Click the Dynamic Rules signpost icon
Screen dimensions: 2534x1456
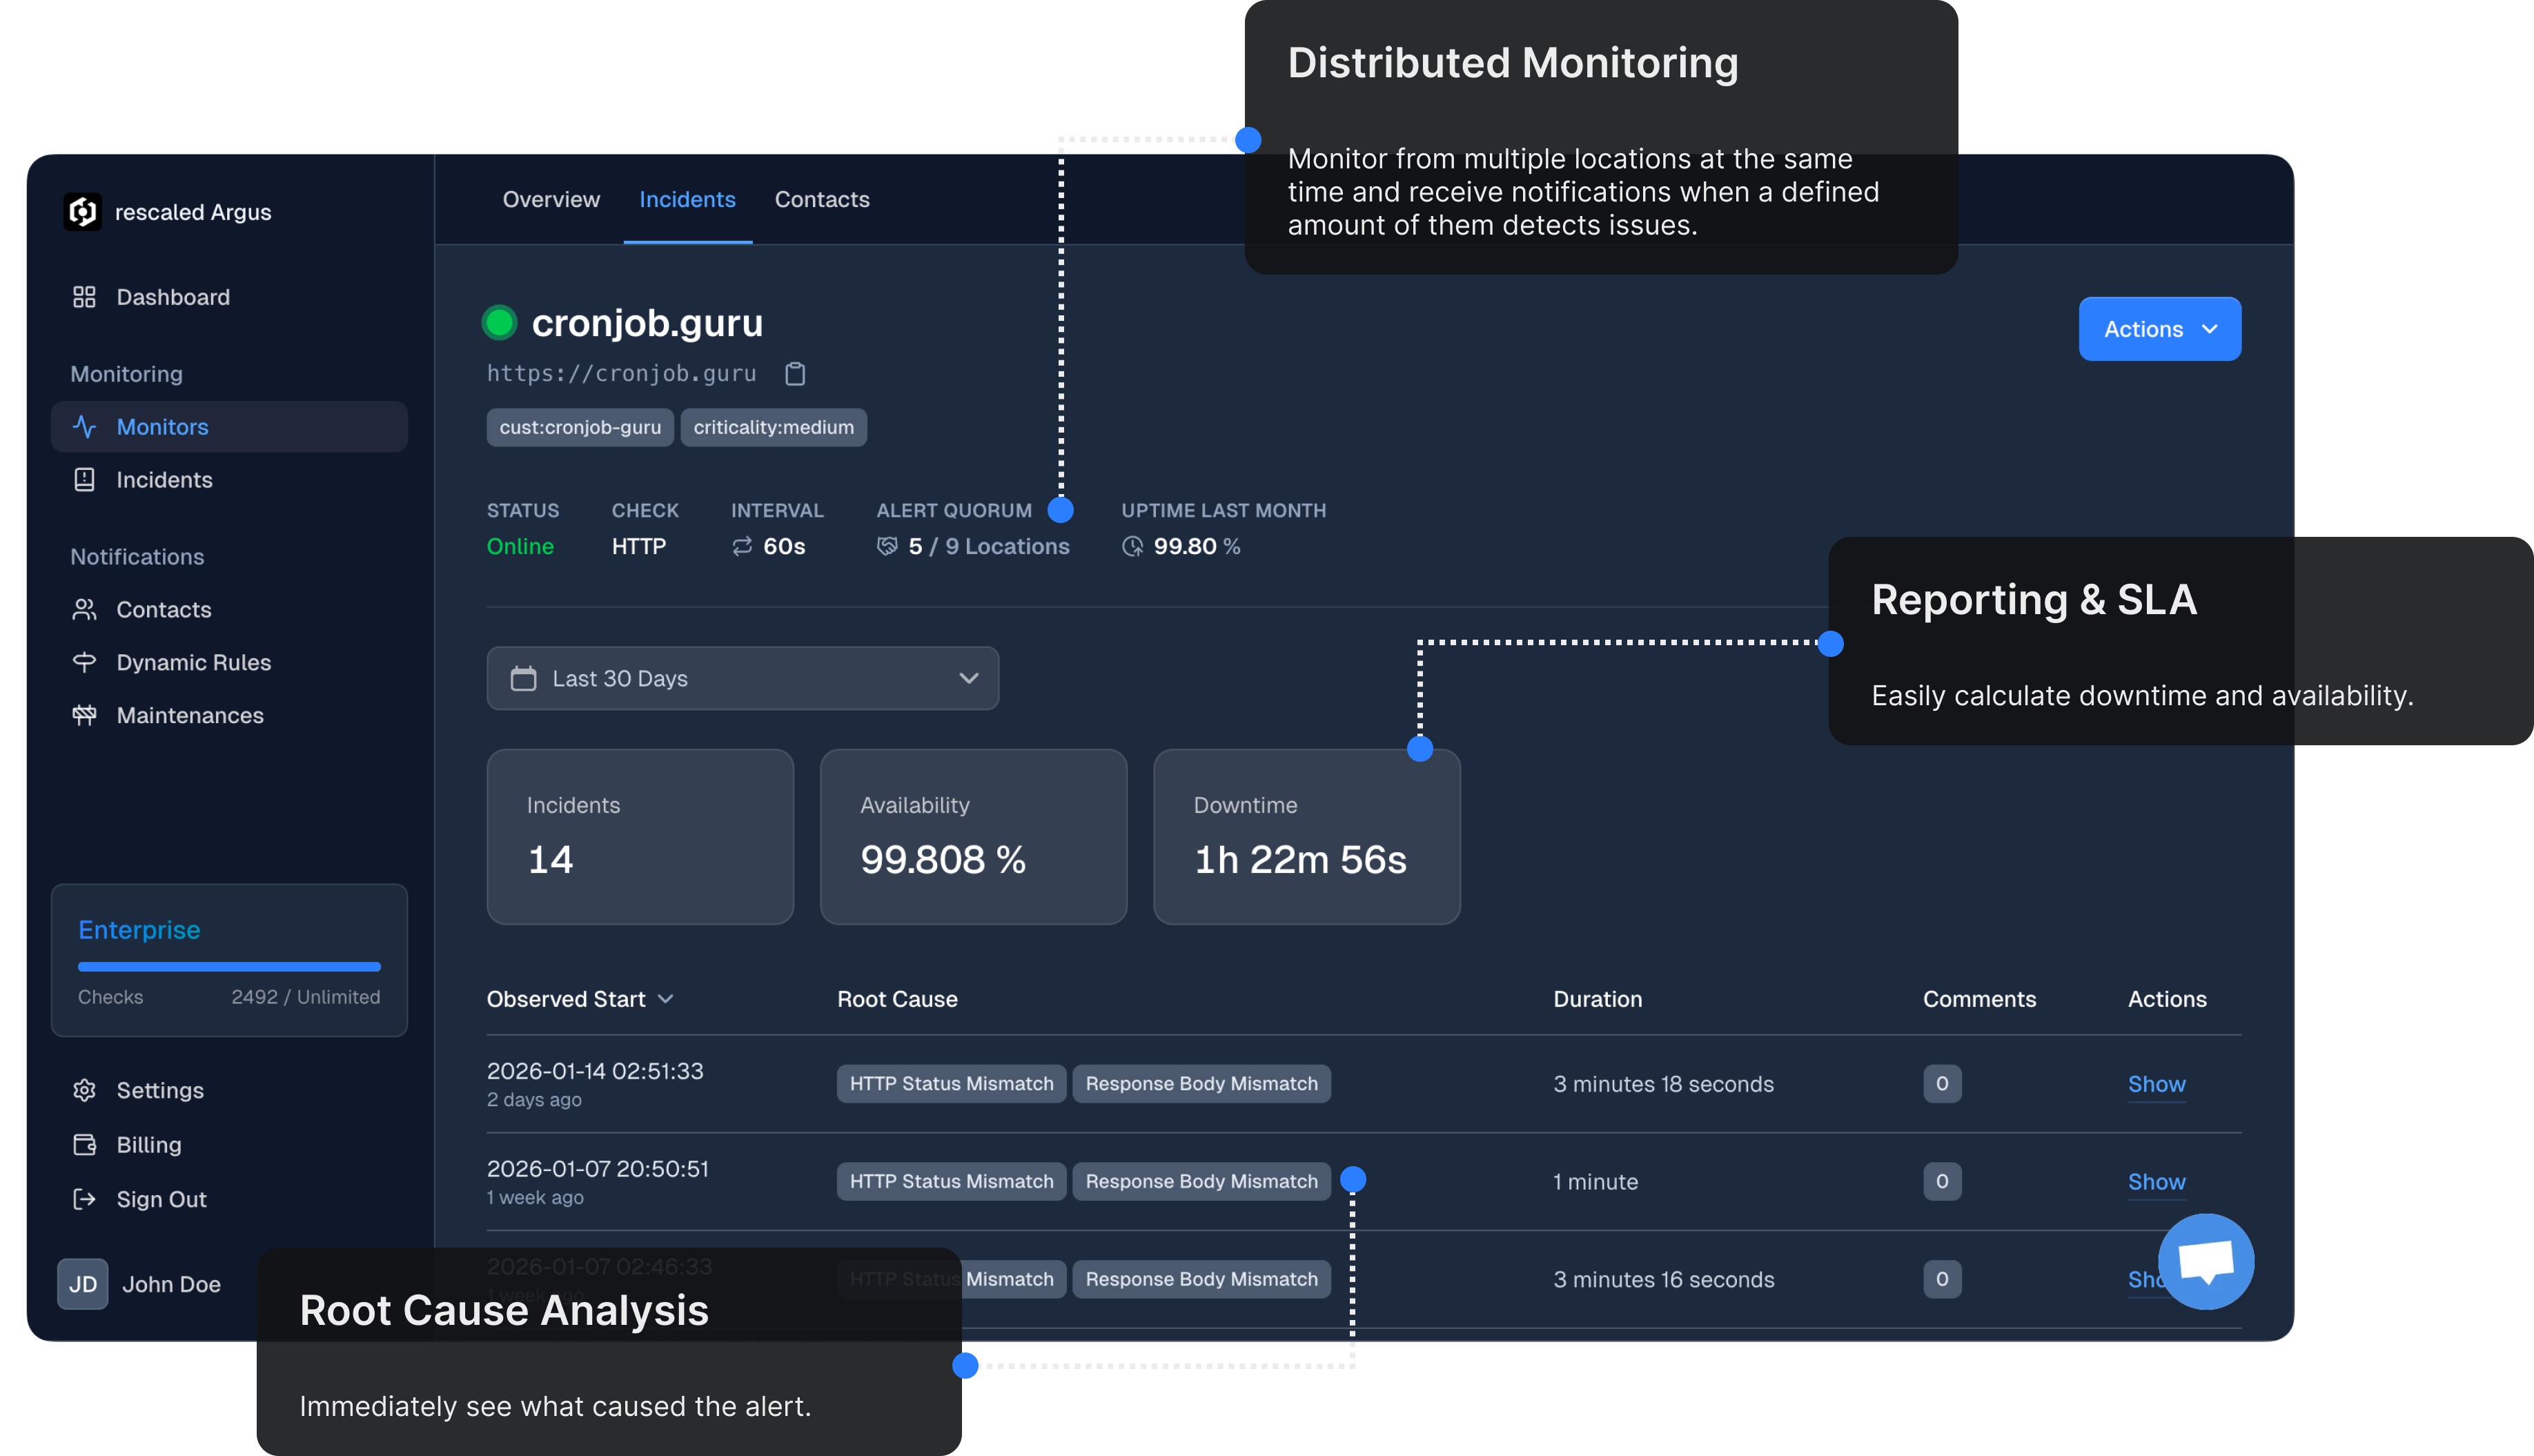84,662
